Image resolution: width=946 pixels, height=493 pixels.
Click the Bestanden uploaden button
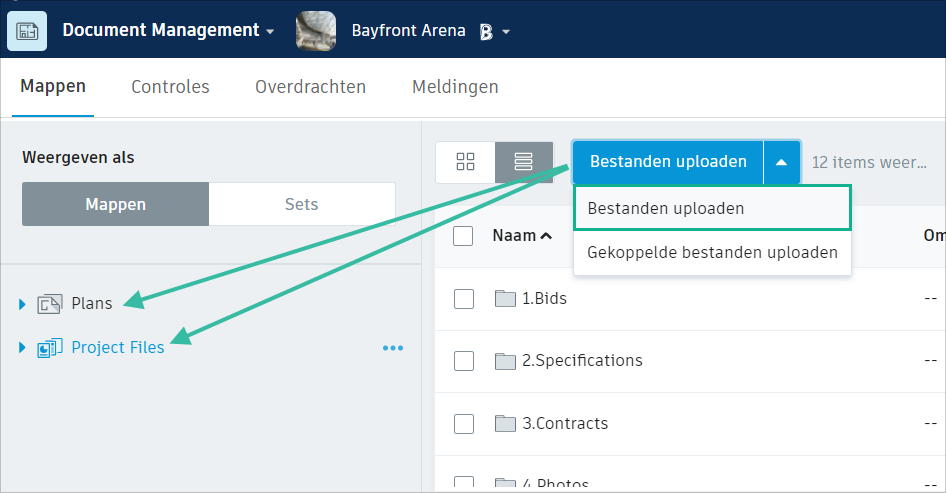click(x=668, y=162)
